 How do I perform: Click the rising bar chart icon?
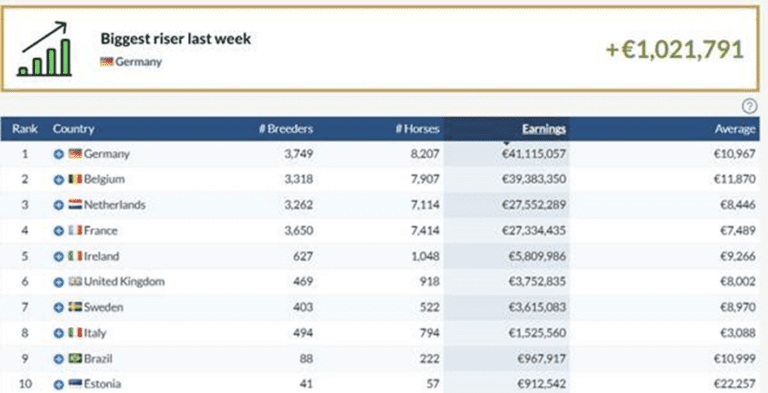pos(45,49)
